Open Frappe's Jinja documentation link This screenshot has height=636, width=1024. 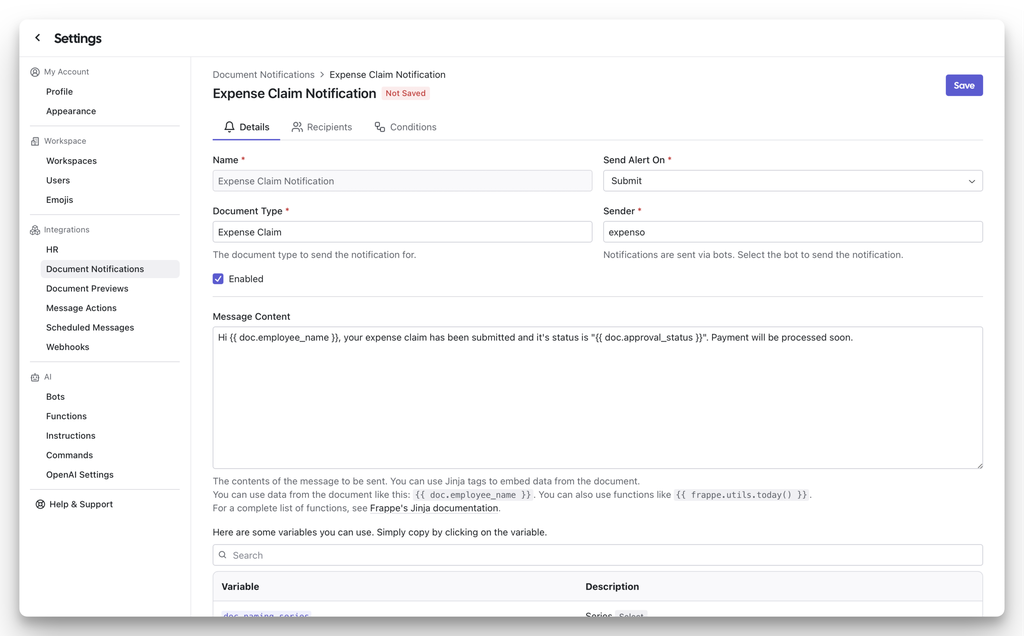pyautogui.click(x=434, y=508)
